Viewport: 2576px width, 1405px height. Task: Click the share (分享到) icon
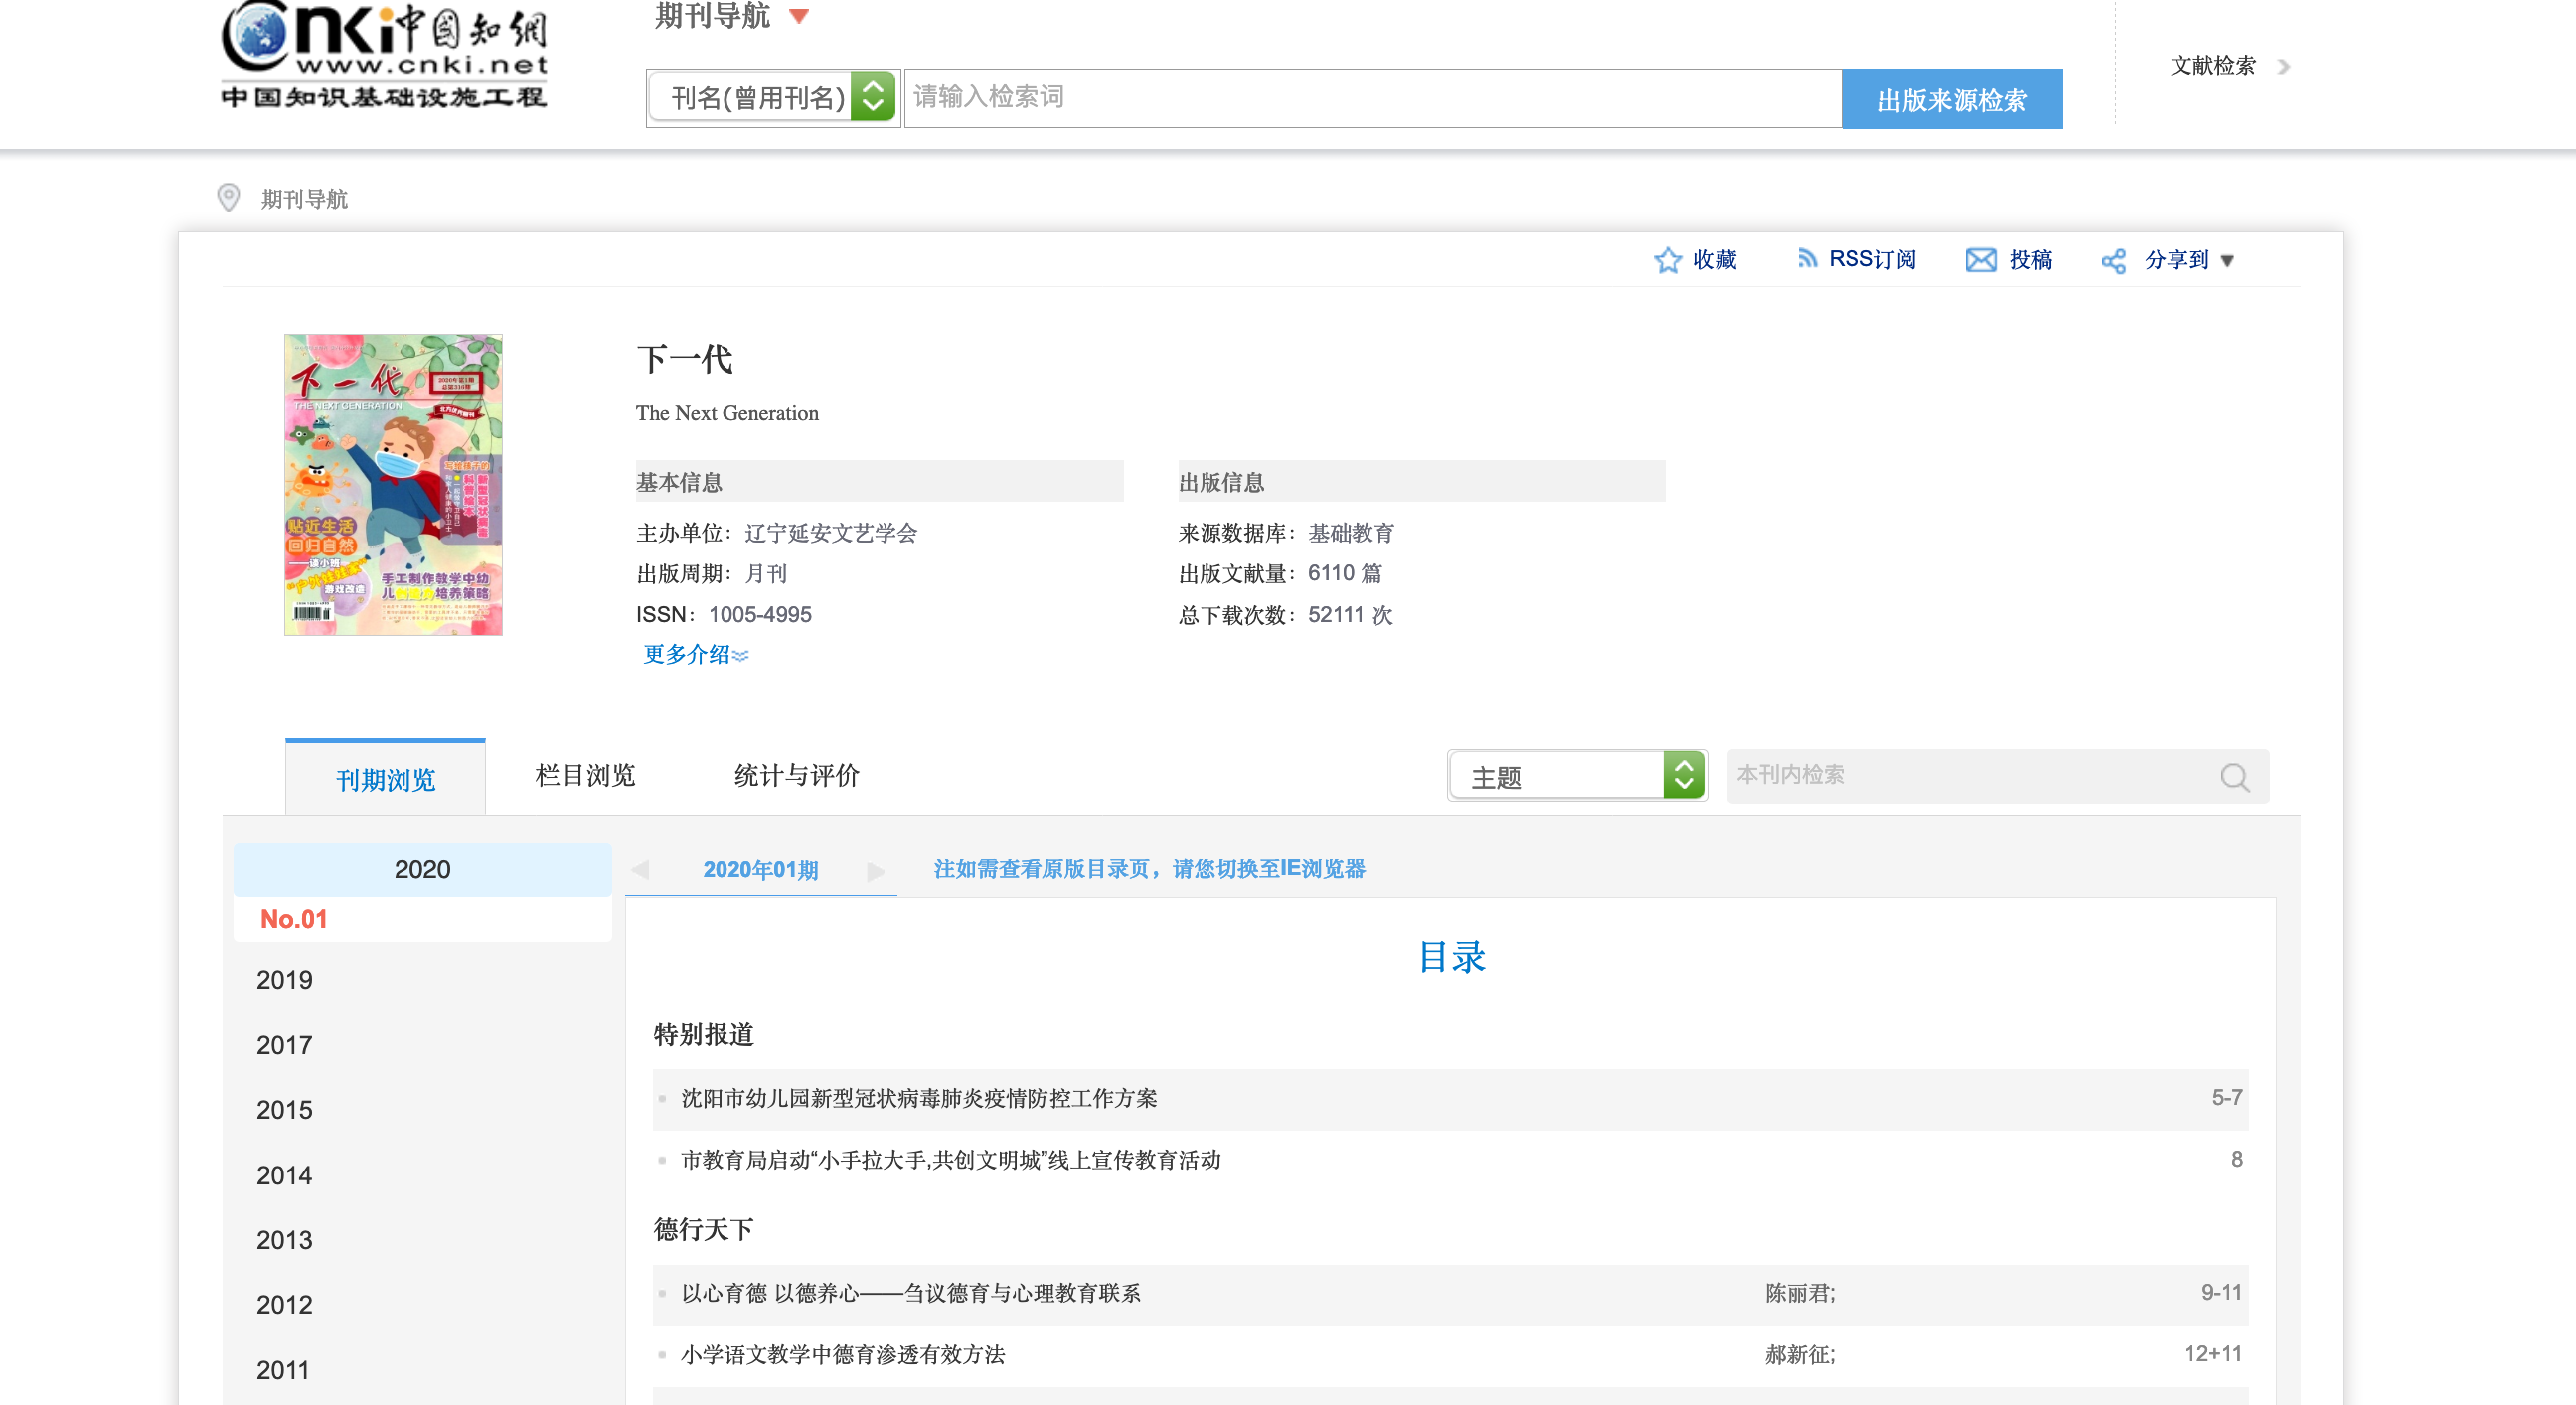2113,261
